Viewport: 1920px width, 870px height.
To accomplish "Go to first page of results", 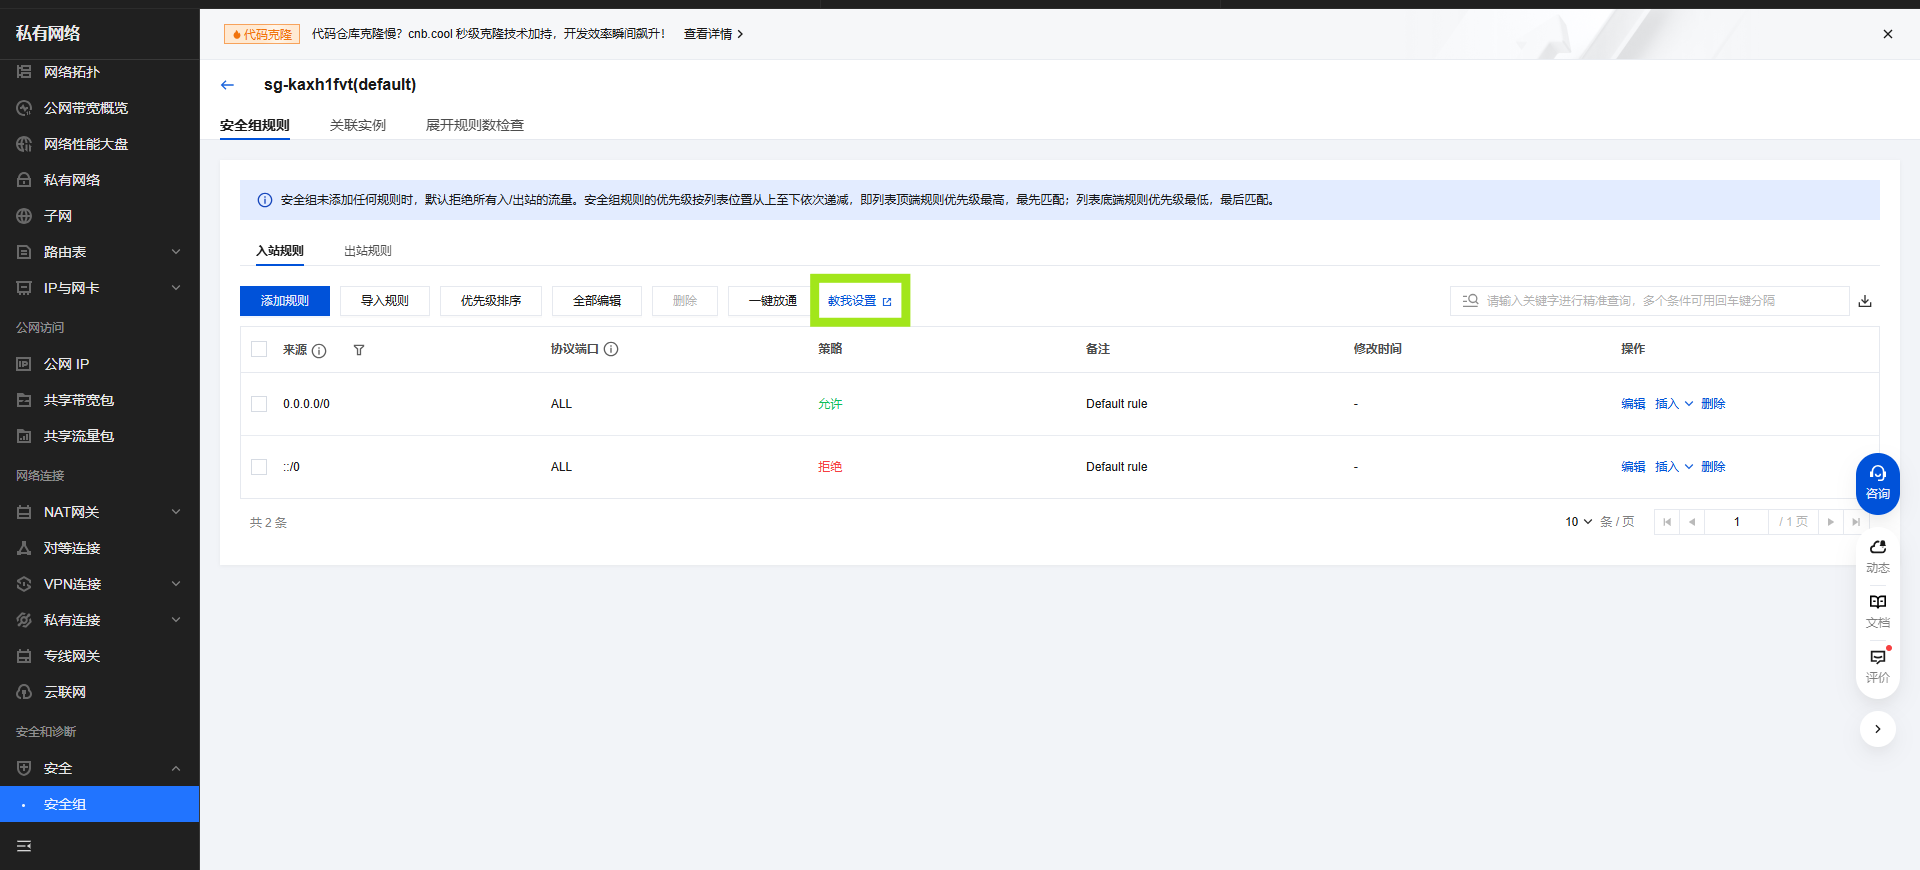I will 1667,522.
